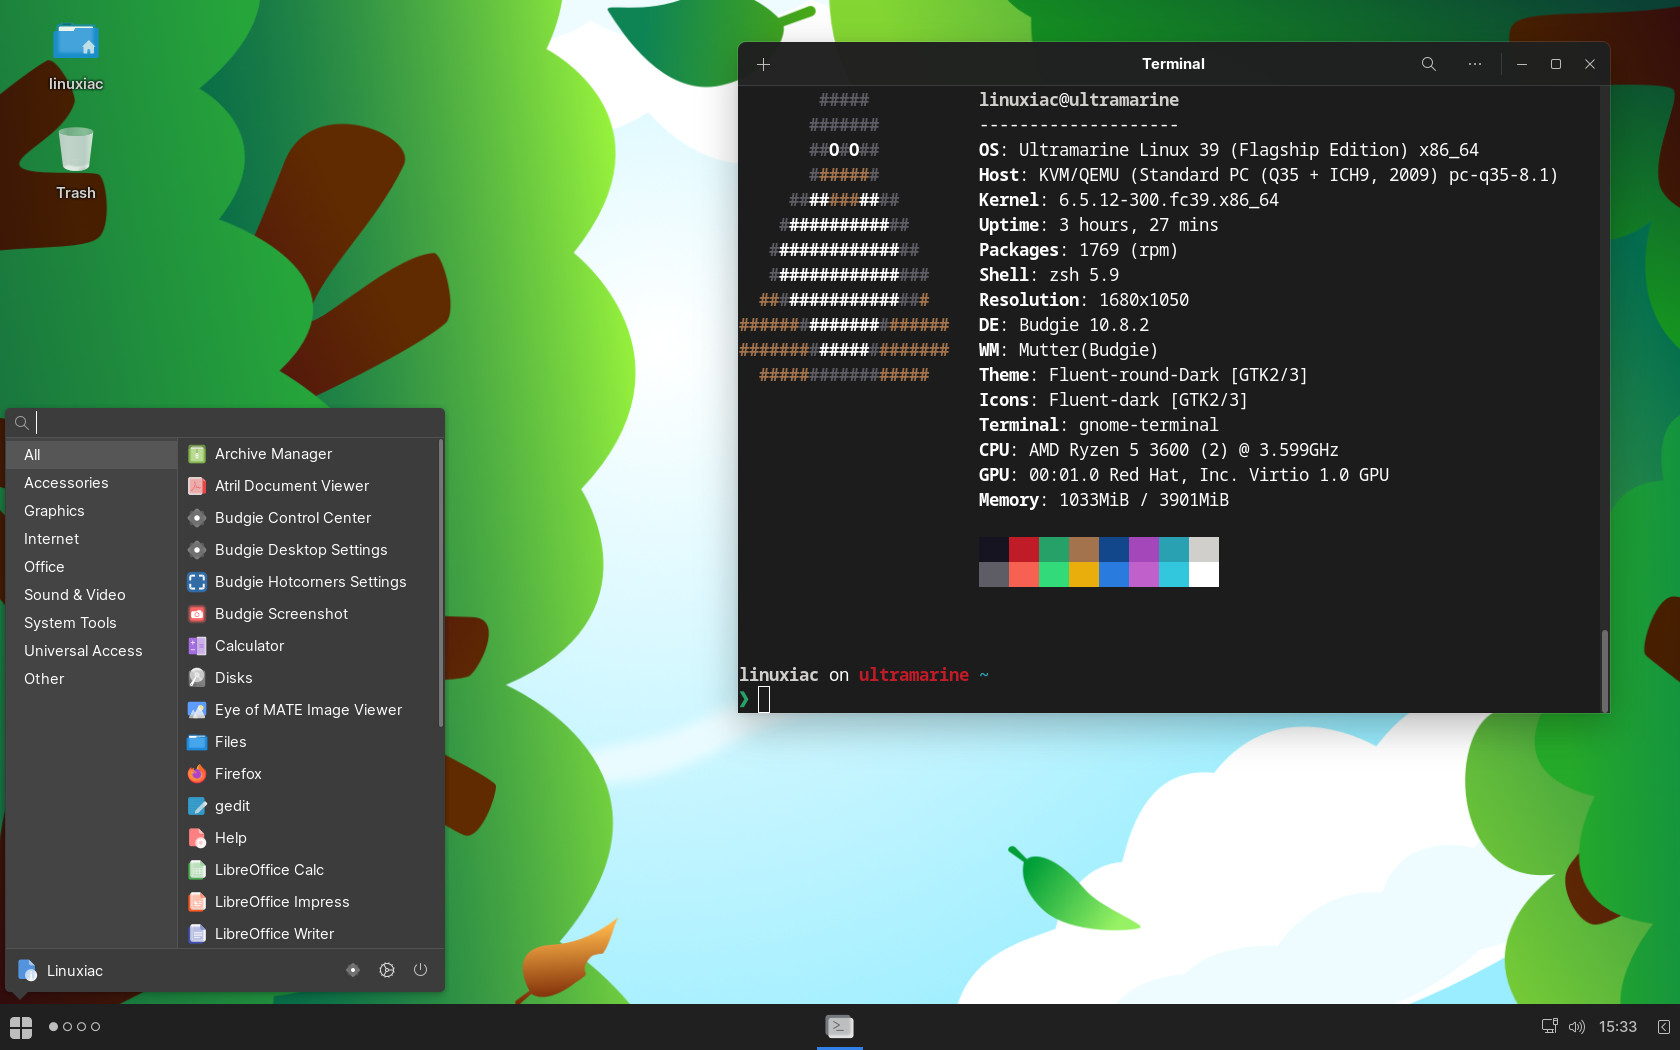
Task: Open Files manager icon in menu
Action: pos(197,742)
